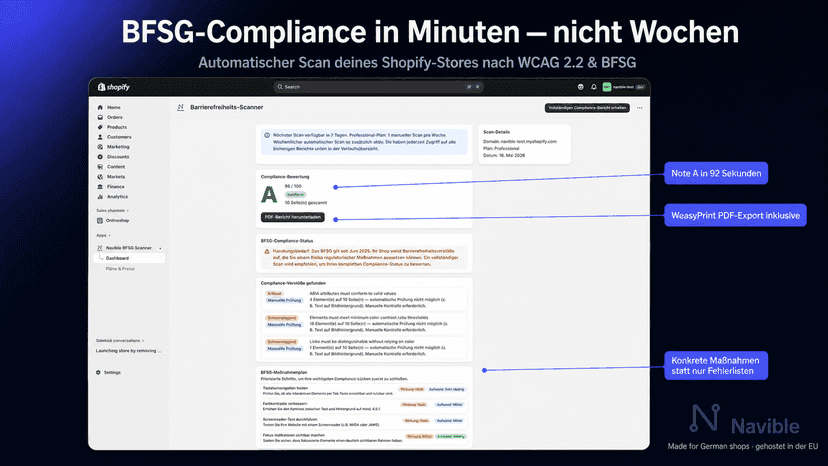Click the '10 Seite(n) gescannt' text
The image size is (828, 466).
coord(306,202)
